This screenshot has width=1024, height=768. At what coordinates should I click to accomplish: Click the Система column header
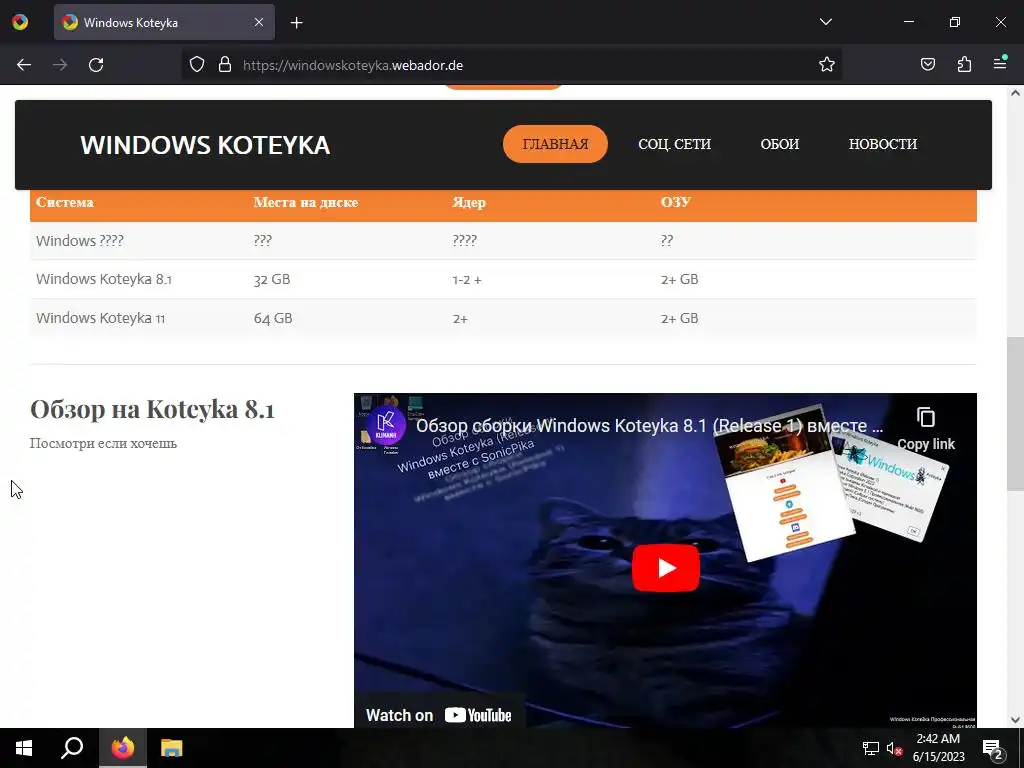(x=65, y=202)
